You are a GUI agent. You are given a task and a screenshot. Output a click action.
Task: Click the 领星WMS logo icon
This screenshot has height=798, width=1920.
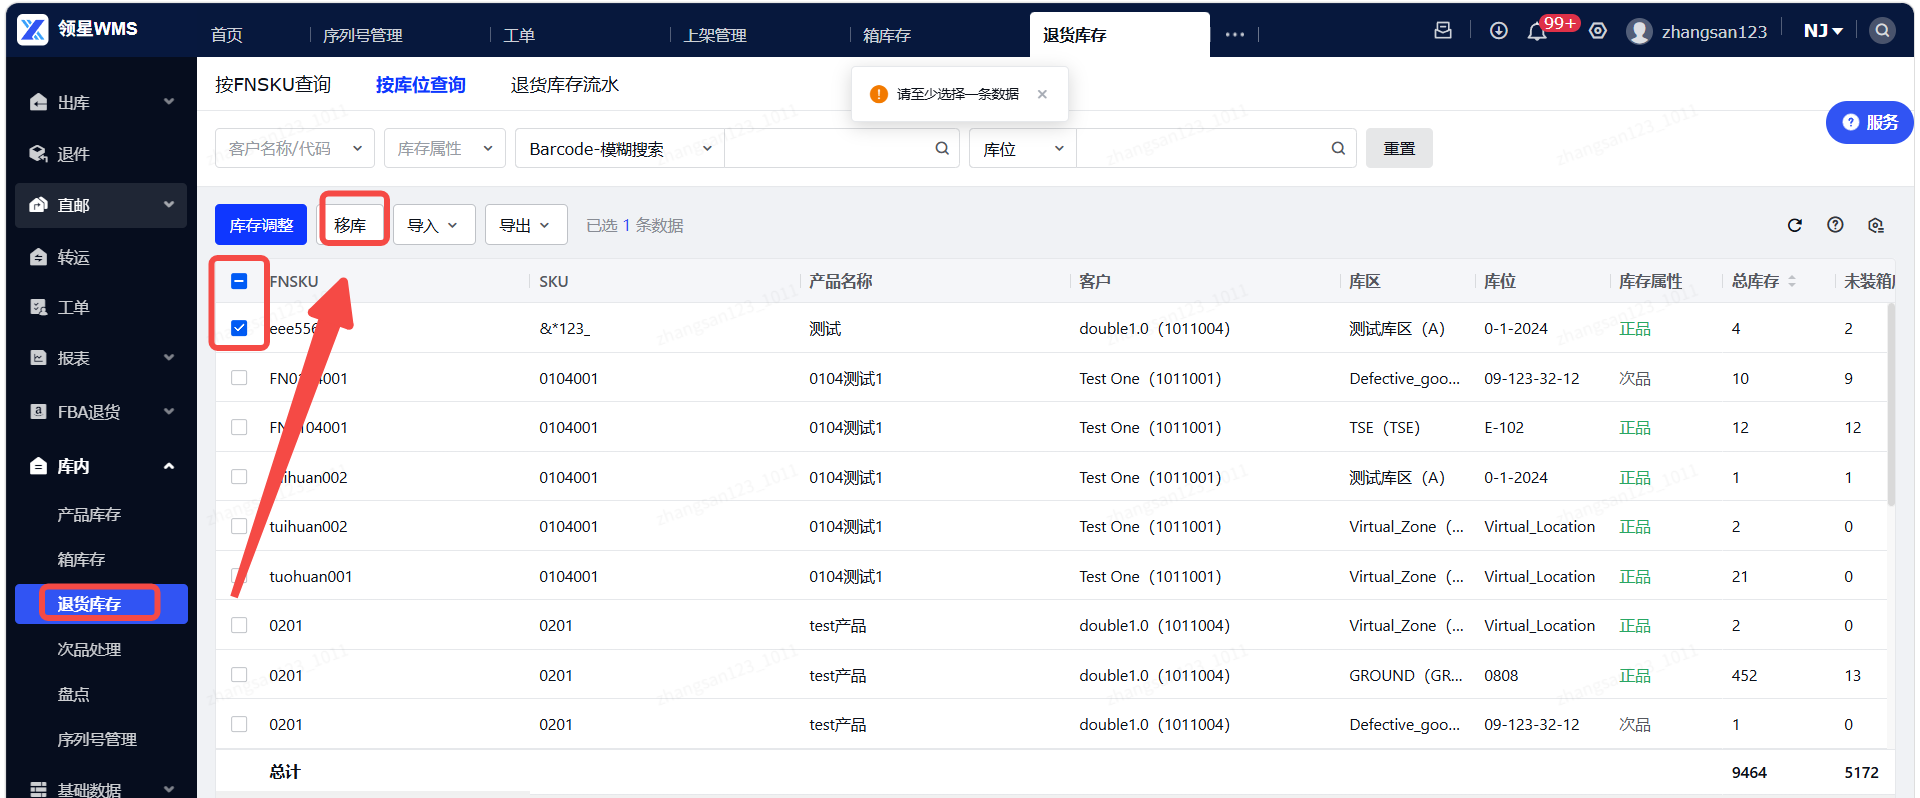click(33, 30)
